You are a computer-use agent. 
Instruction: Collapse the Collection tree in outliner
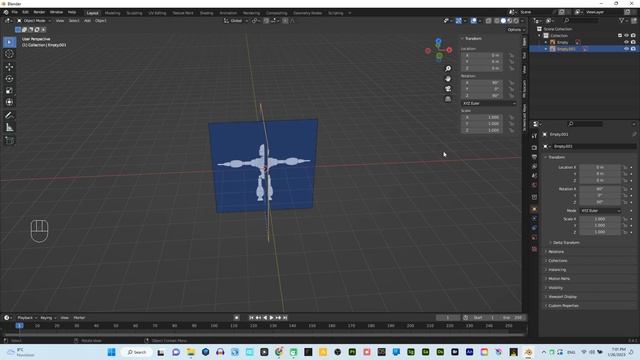(539, 36)
